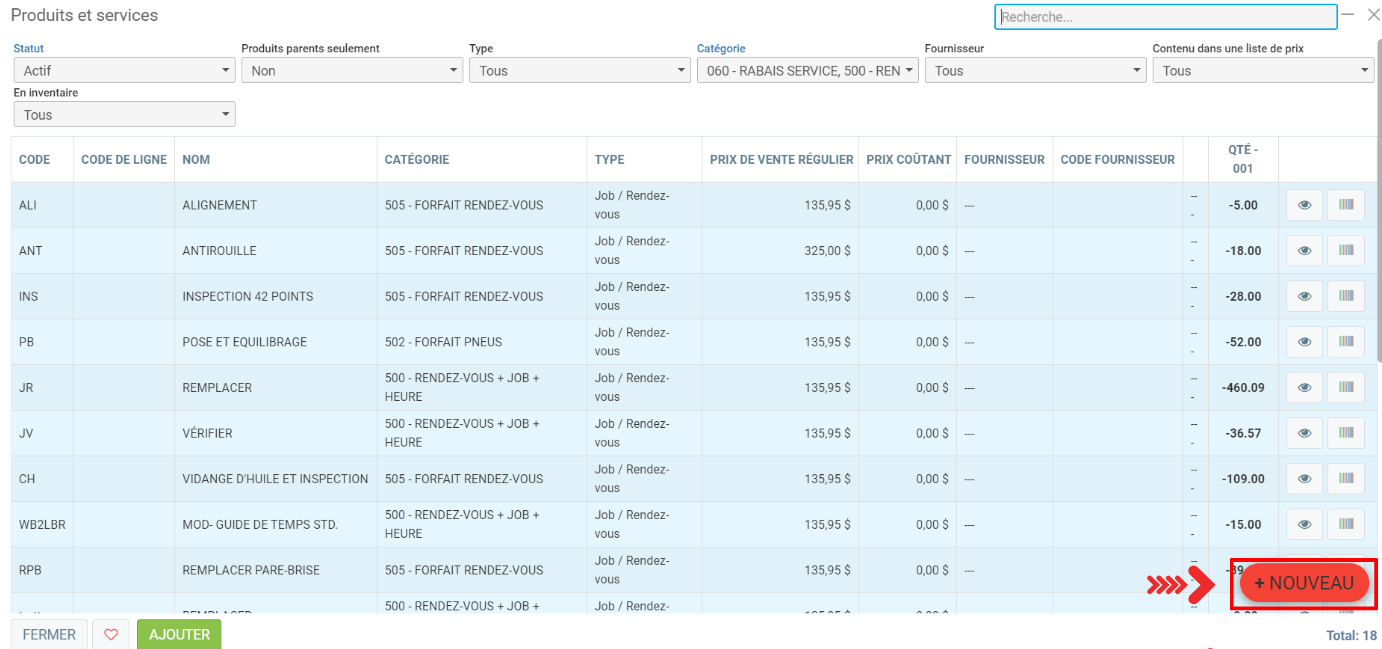Click the eye icon for VIDANGE D'HUILE row
The height and width of the screenshot is (649, 1382).
pos(1303,479)
